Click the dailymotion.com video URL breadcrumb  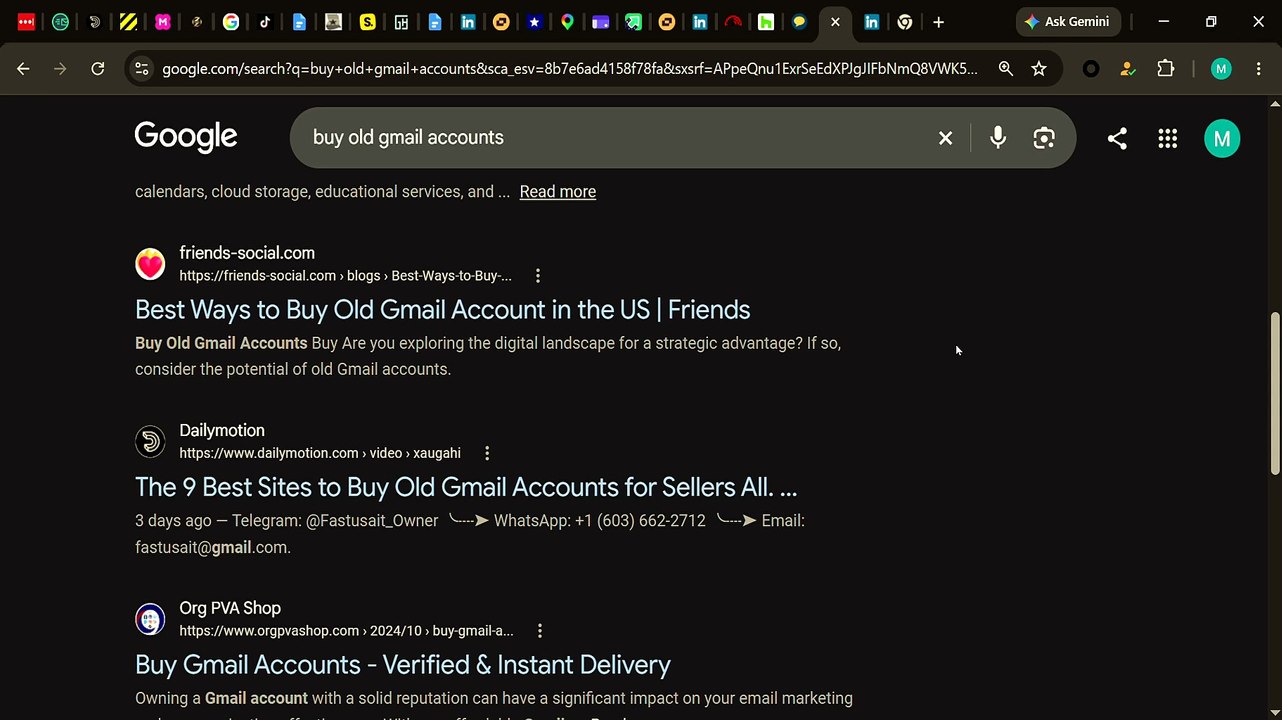[320, 453]
